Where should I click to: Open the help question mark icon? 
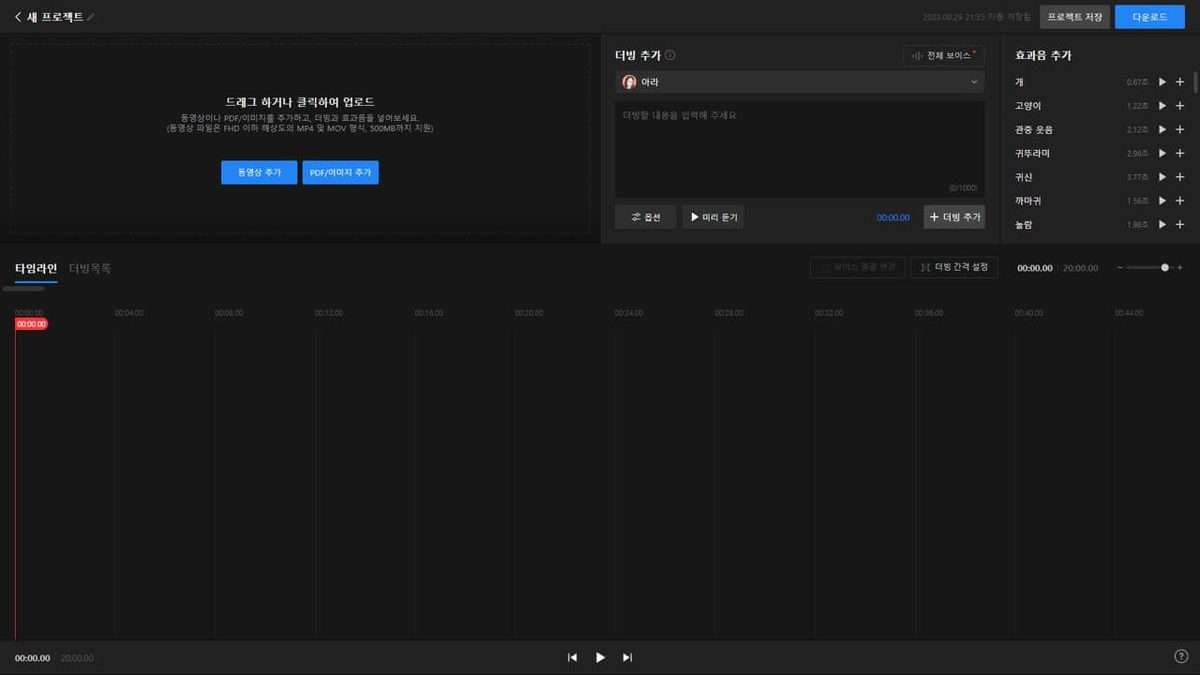click(1181, 656)
